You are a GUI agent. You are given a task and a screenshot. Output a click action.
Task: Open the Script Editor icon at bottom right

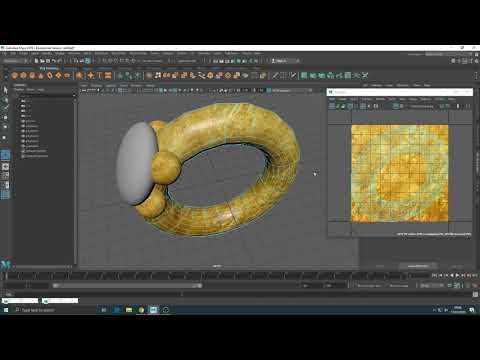(476, 294)
